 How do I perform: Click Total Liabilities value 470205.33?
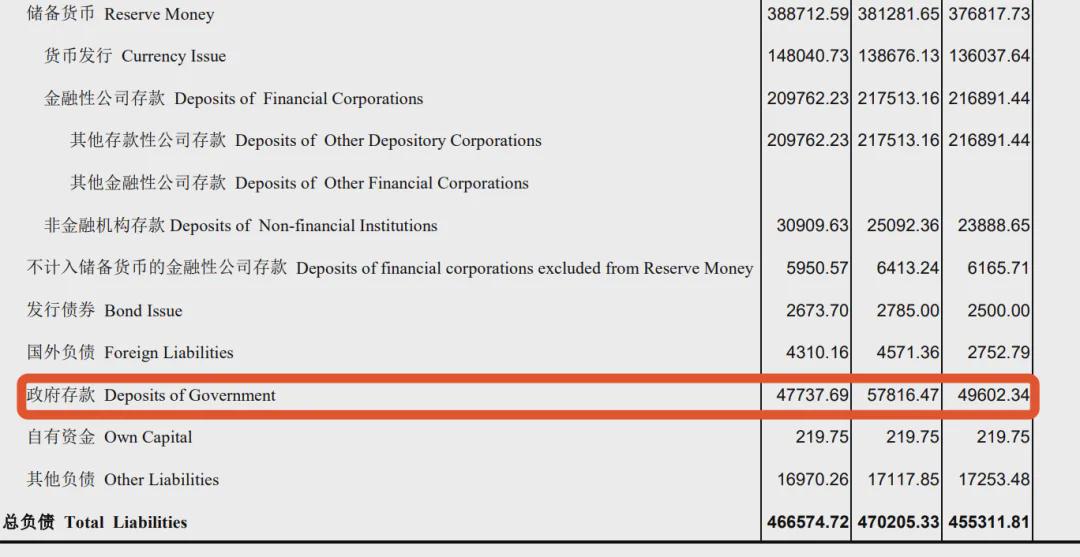click(898, 522)
